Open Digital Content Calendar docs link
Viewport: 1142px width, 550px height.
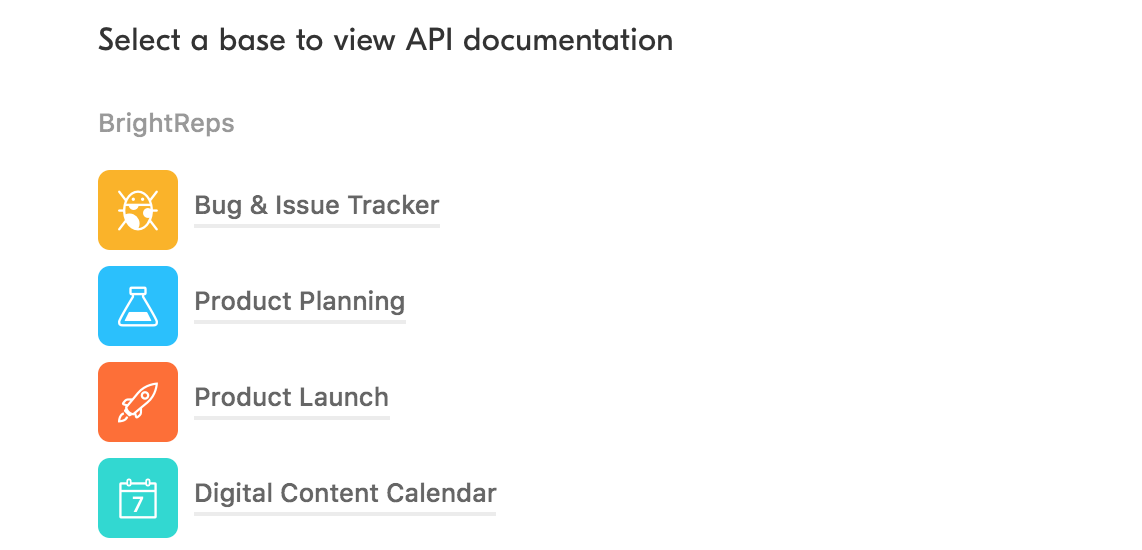[345, 494]
